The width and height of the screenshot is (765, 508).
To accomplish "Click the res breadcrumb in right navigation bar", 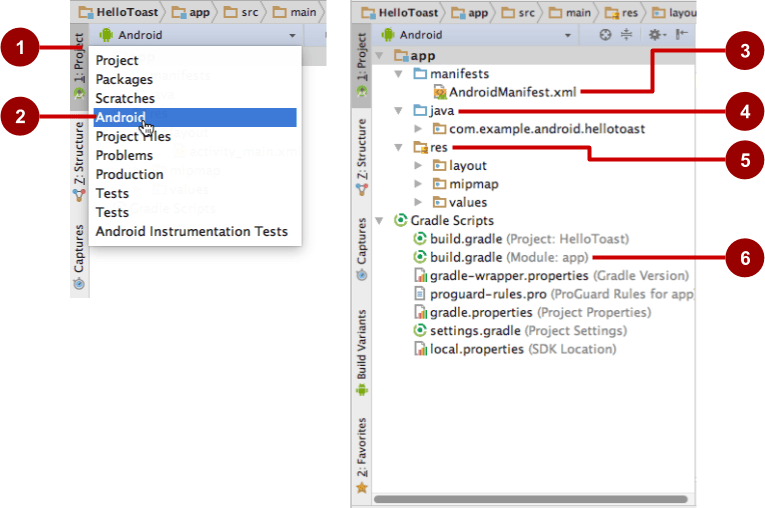I will tap(622, 13).
